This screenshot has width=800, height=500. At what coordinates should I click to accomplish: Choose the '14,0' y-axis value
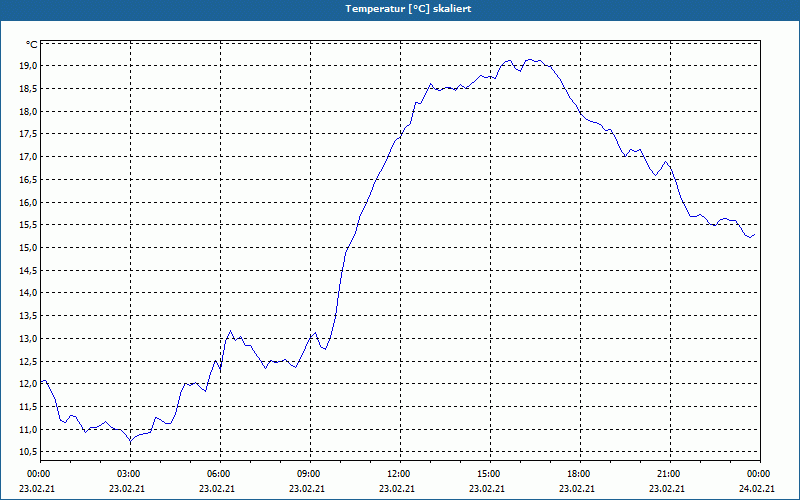tap(29, 293)
